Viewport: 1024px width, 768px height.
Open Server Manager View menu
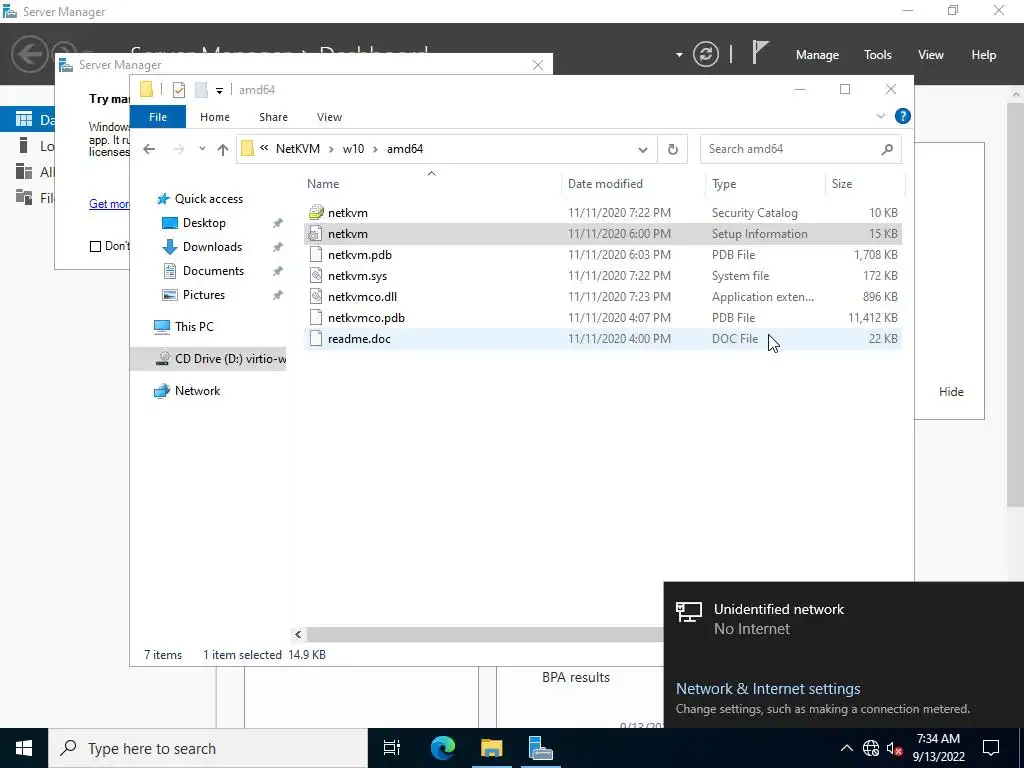[931, 55]
